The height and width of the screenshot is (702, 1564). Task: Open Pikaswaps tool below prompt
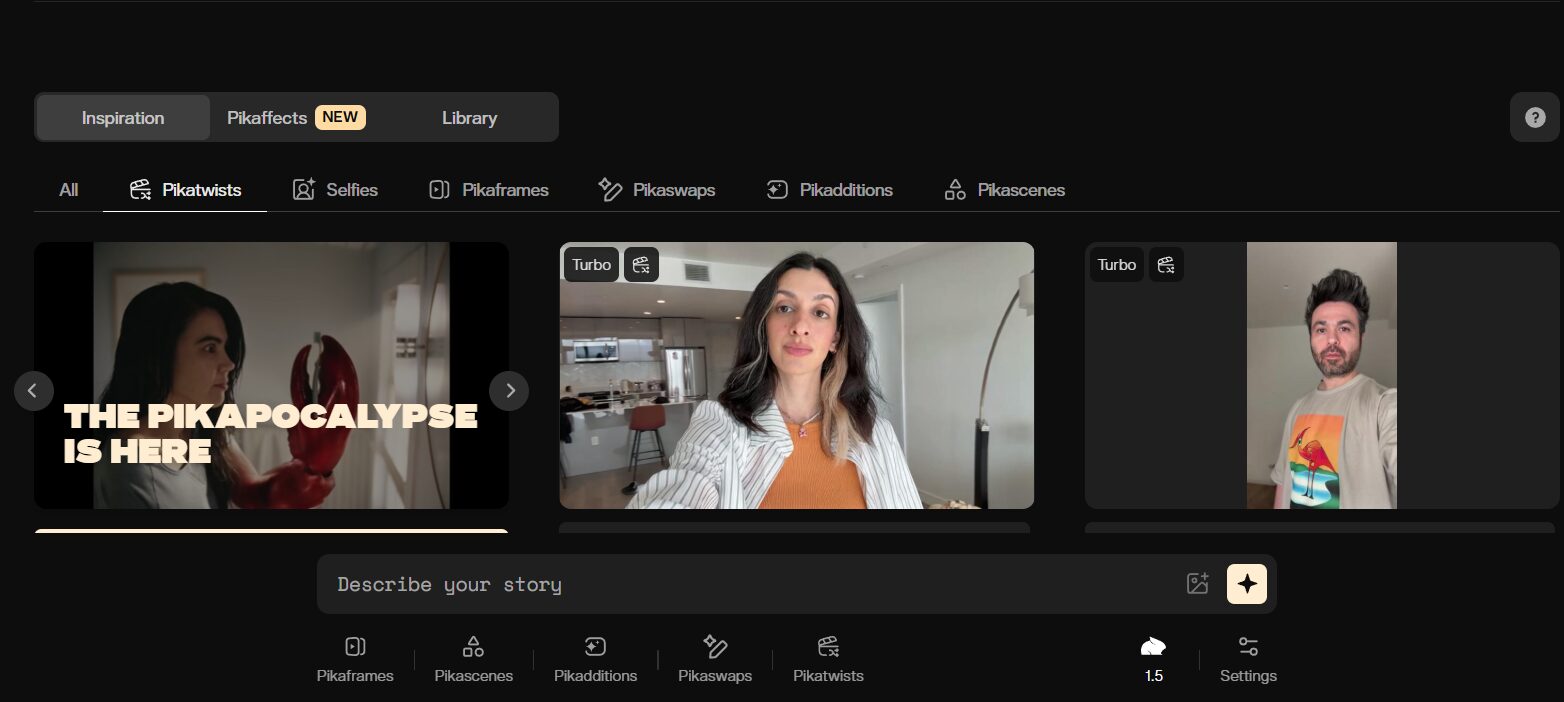click(715, 660)
